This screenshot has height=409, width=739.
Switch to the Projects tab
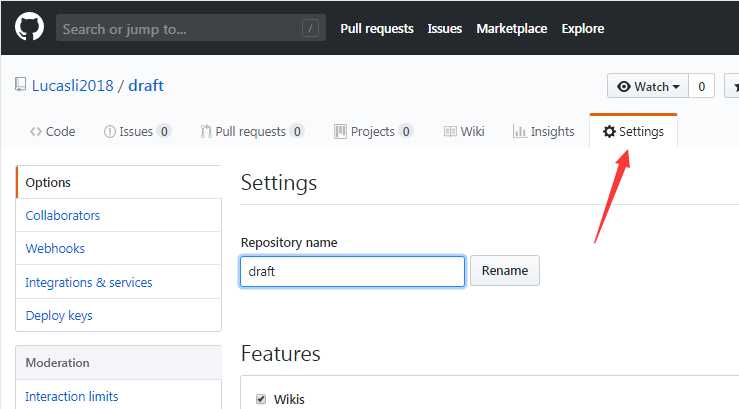click(373, 131)
